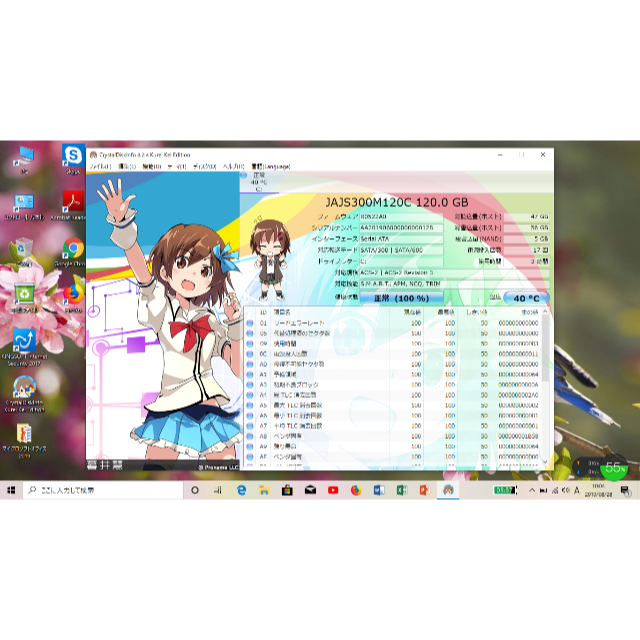The height and width of the screenshot is (640, 640).
Task: Open KINGSOFT Internet Security 2017 desktop shortcut
Action: [24, 347]
